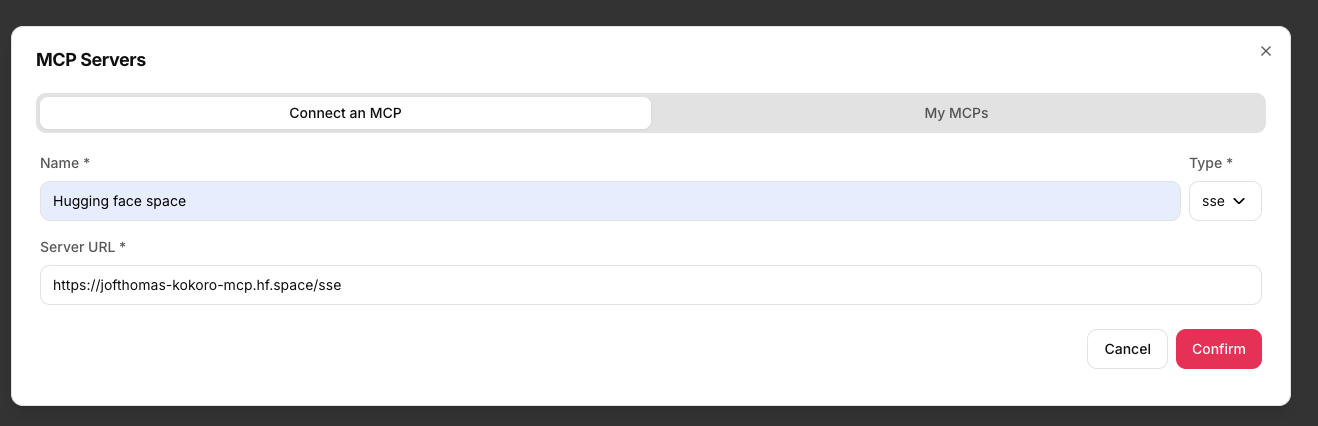This screenshot has width=1318, height=426.
Task: Select the 'sse' value in Type selector
Action: click(1212, 201)
